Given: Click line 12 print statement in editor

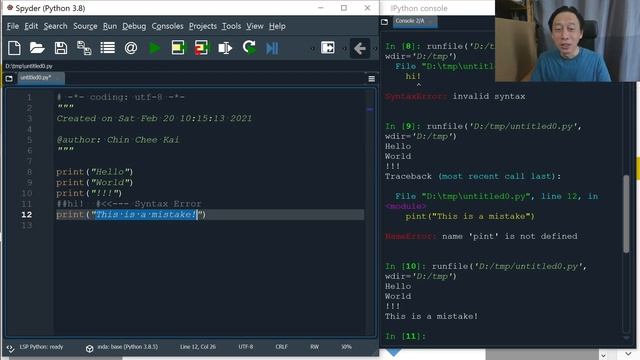Looking at the screenshot, I should click(131, 214).
